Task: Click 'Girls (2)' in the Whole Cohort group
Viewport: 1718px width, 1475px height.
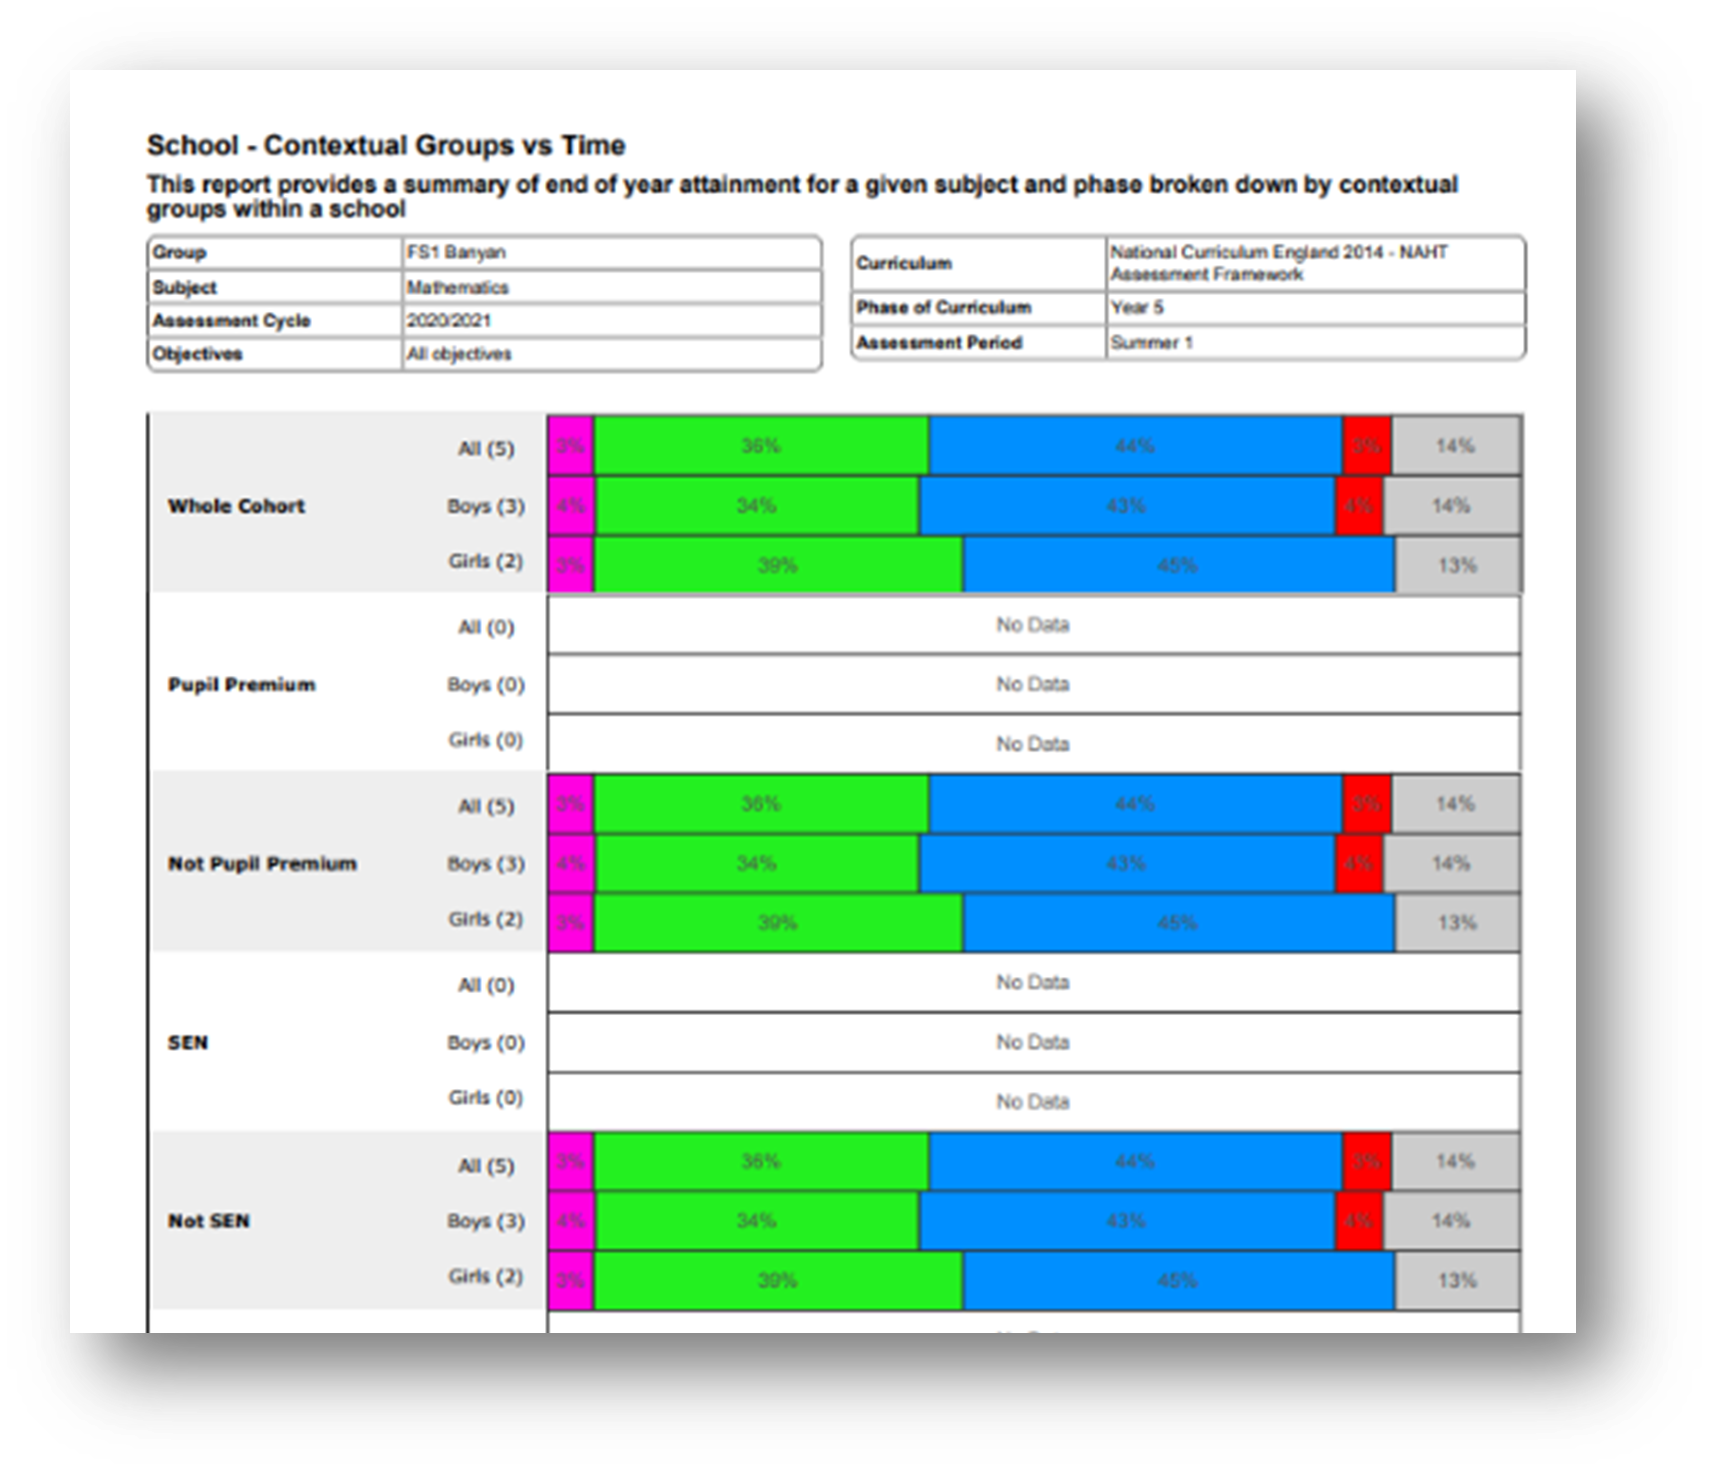Action: (x=486, y=561)
